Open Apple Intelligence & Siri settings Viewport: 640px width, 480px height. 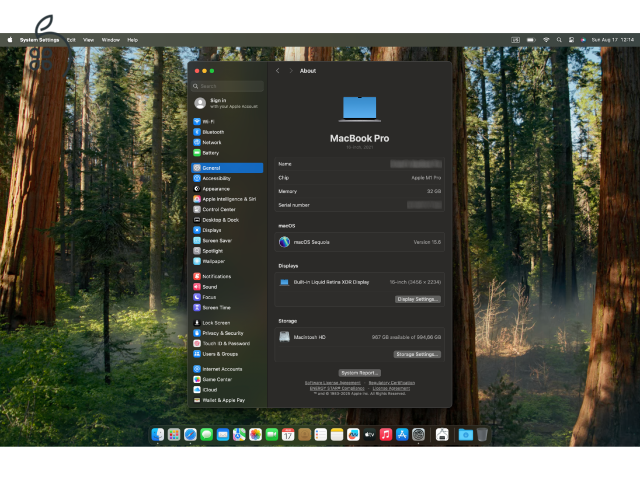[x=227, y=199]
